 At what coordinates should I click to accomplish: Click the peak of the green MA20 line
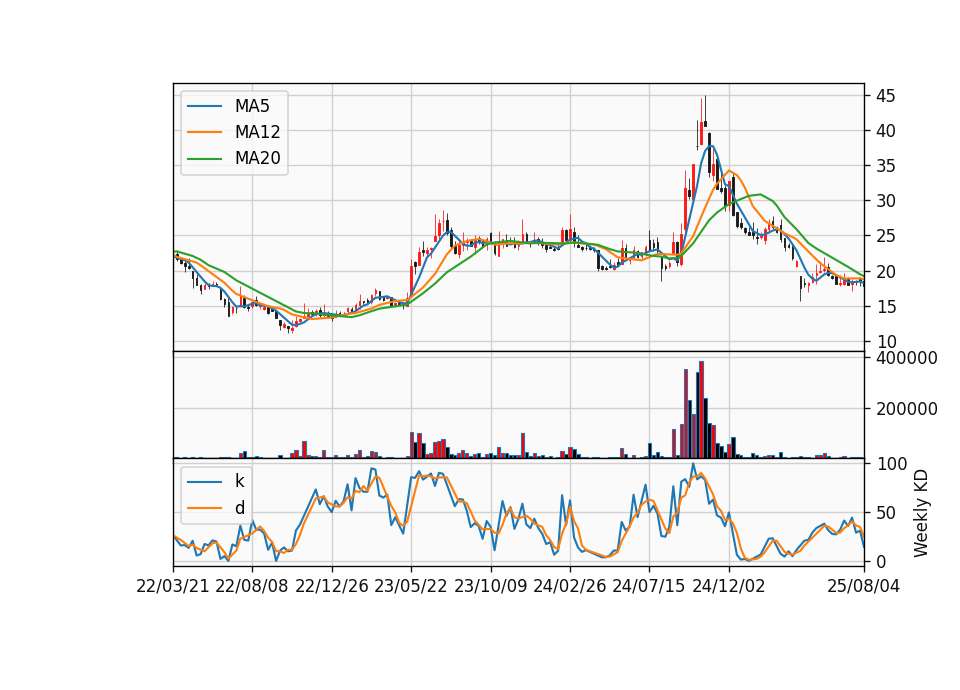760,194
